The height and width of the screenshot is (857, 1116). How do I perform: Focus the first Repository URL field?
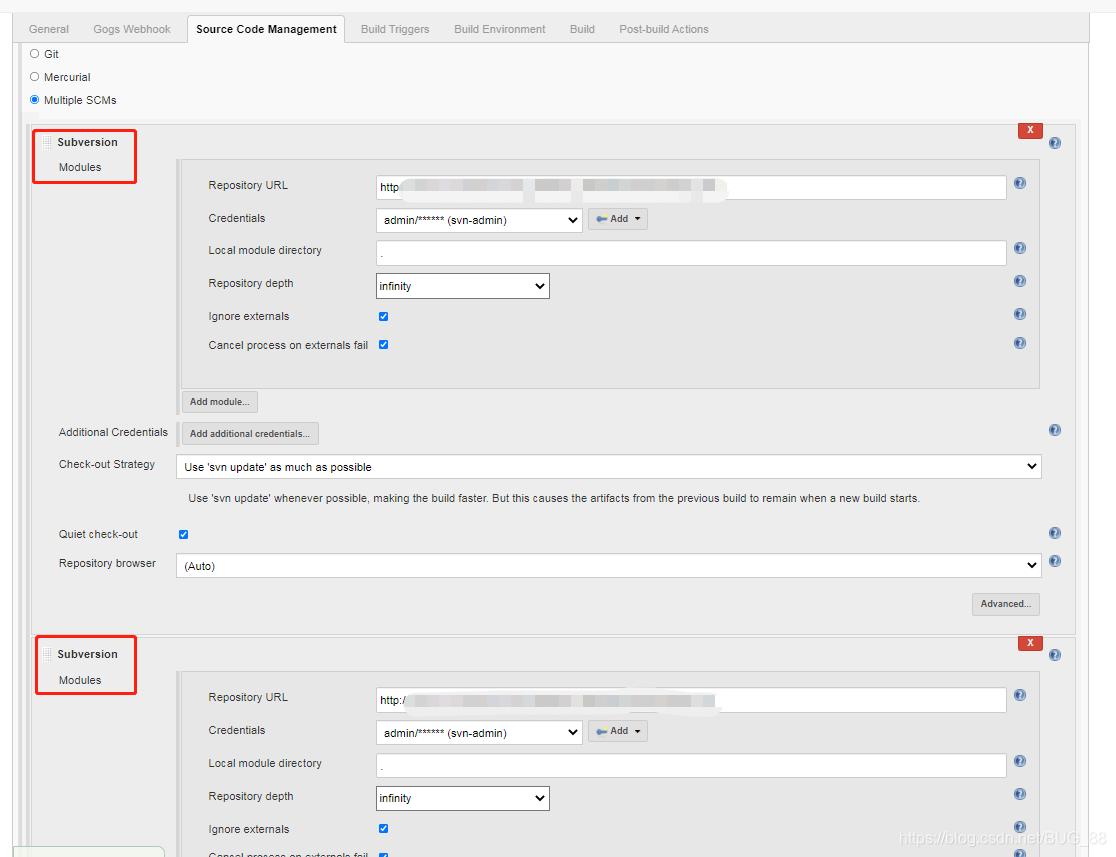[x=691, y=187]
